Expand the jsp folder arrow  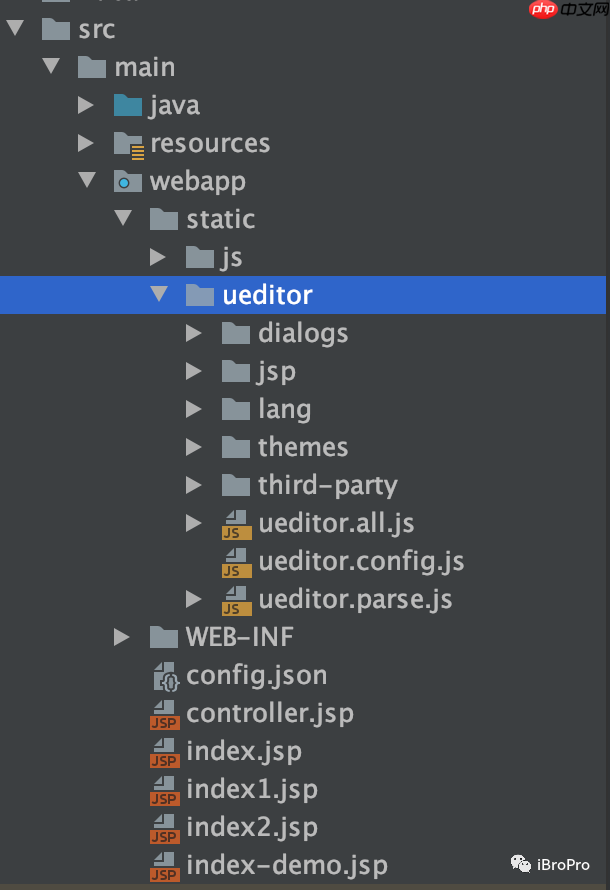194,371
